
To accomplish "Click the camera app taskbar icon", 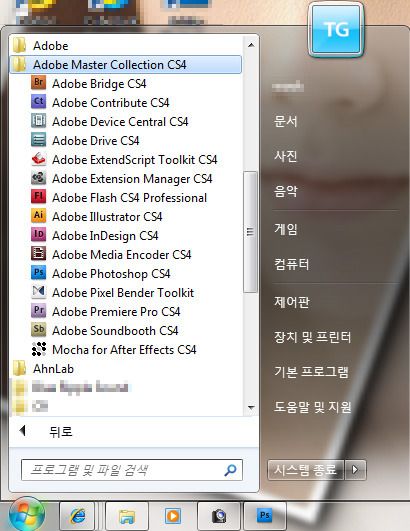I will (x=219, y=516).
